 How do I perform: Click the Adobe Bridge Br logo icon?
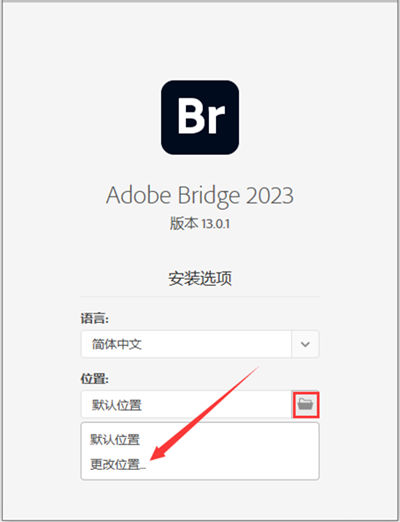tap(200, 117)
